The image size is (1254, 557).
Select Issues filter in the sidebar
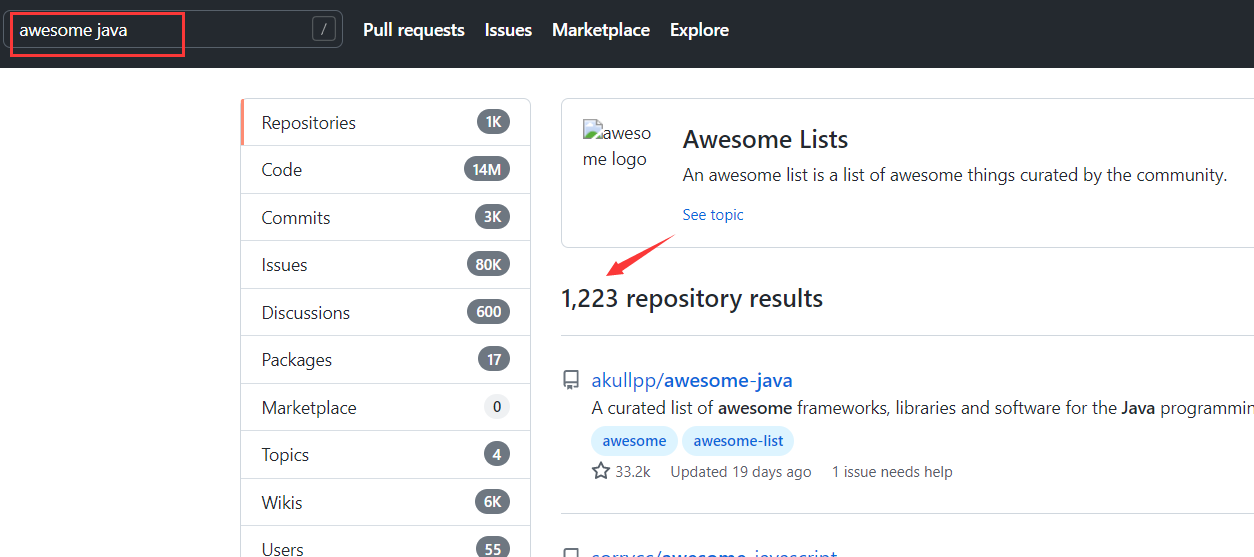(386, 265)
